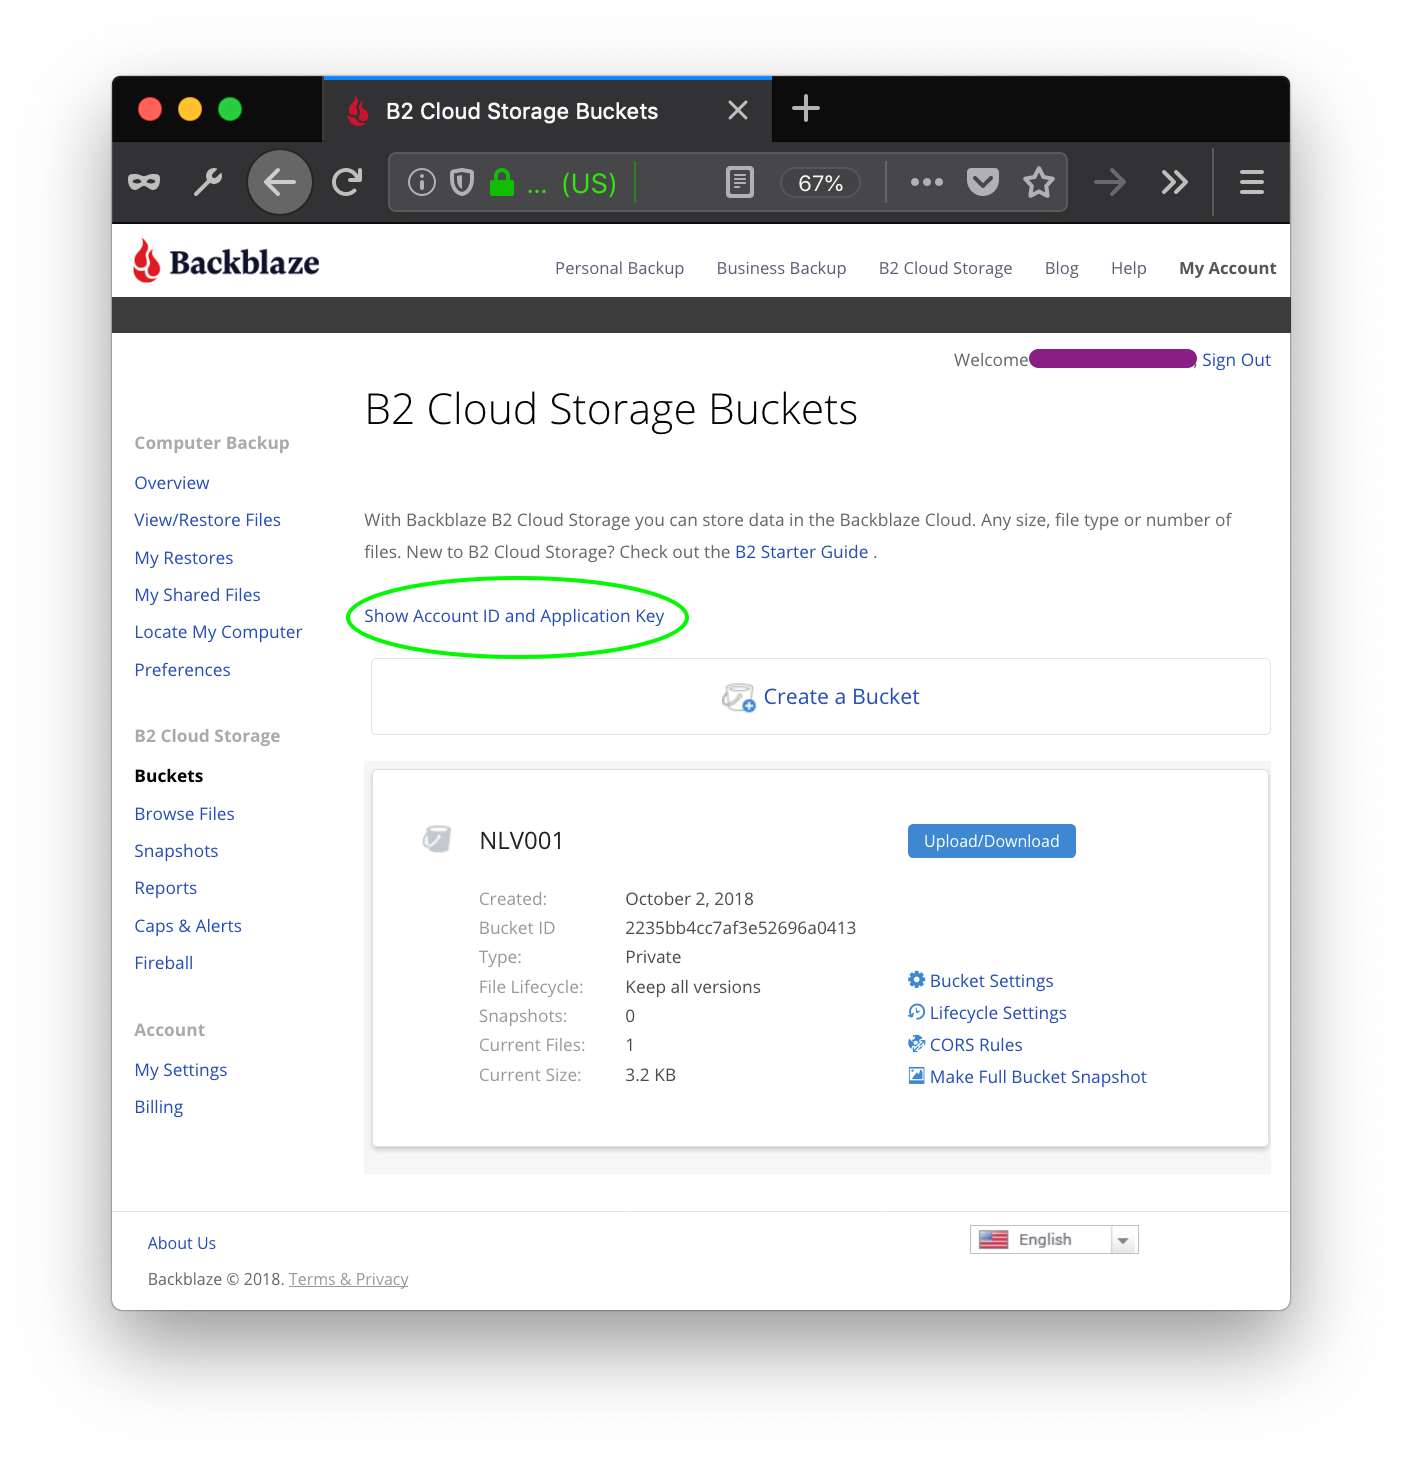Open Reports in the sidebar

click(x=166, y=888)
